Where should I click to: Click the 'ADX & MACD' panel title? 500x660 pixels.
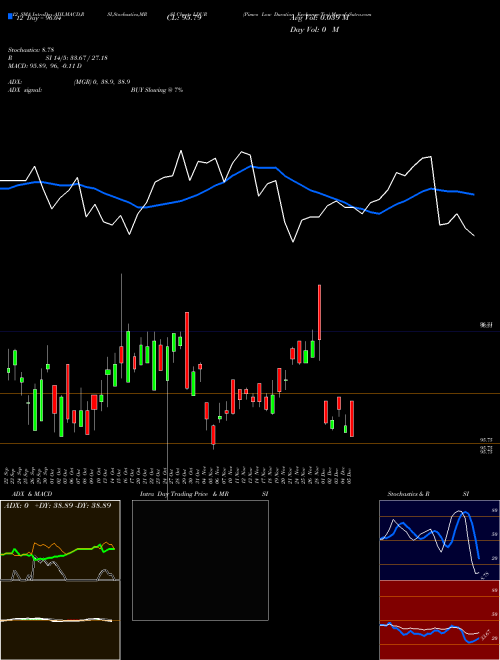point(32,494)
